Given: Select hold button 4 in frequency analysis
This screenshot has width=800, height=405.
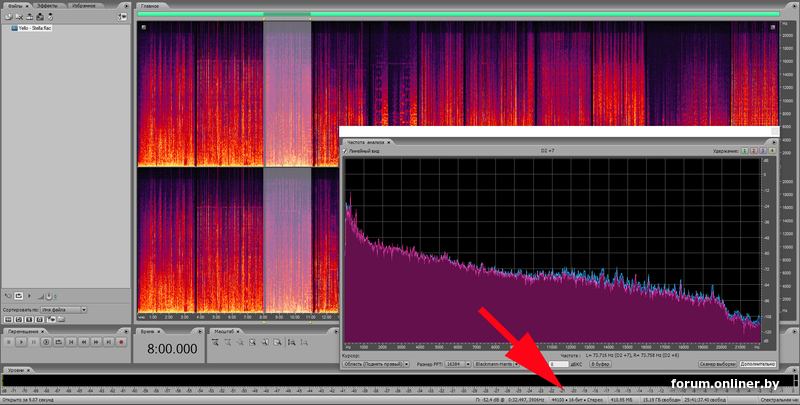Looking at the screenshot, I should (x=773, y=151).
